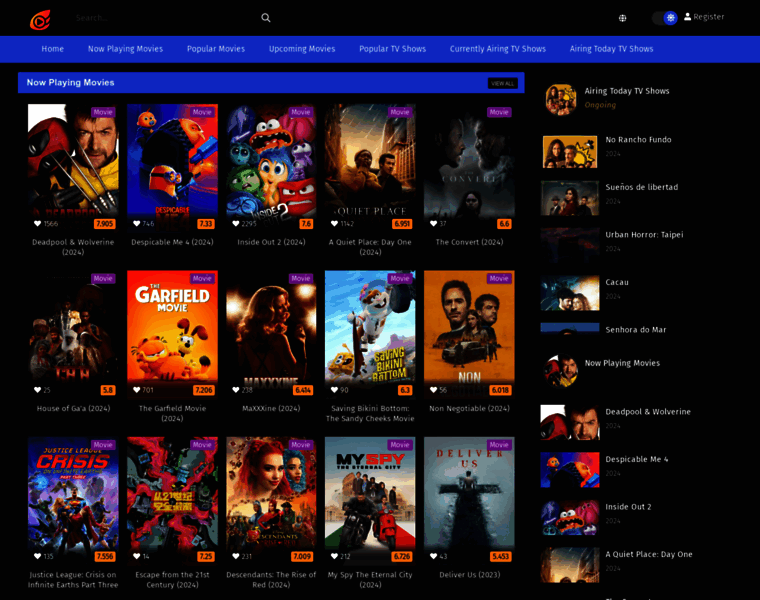Click MaXXXine (2024) title link

pos(271,408)
